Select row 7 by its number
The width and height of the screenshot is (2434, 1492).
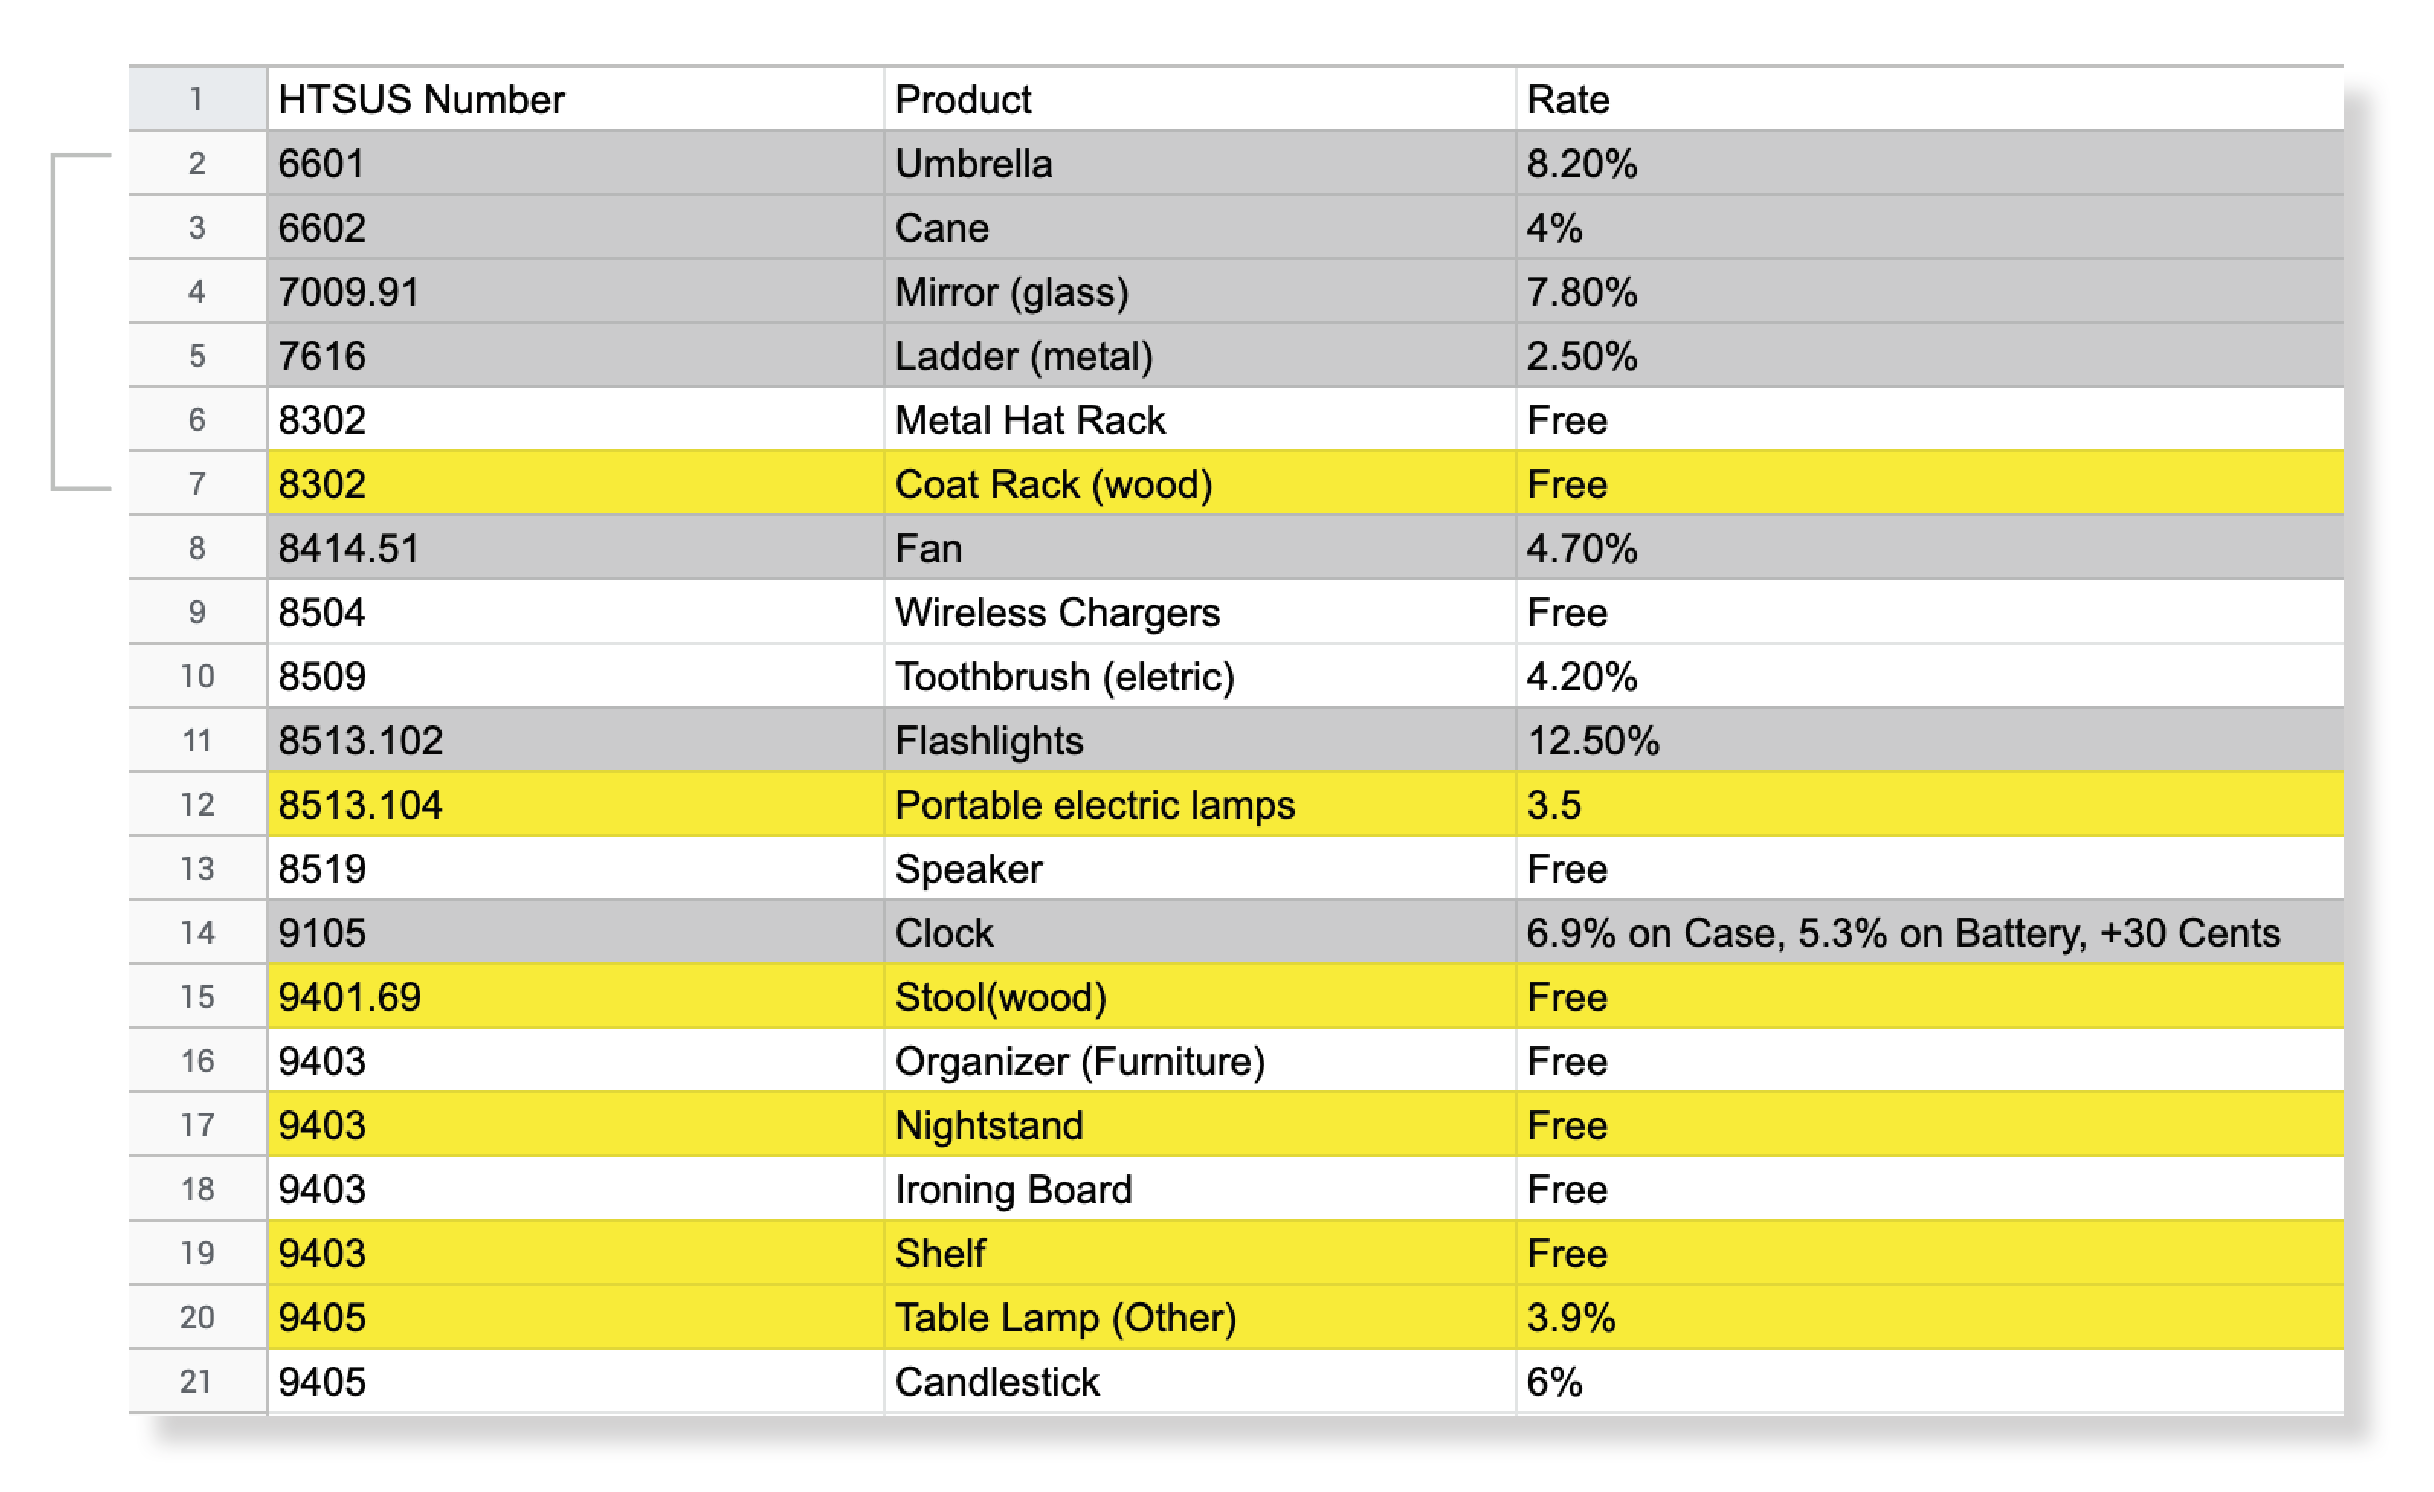pyautogui.click(x=197, y=484)
